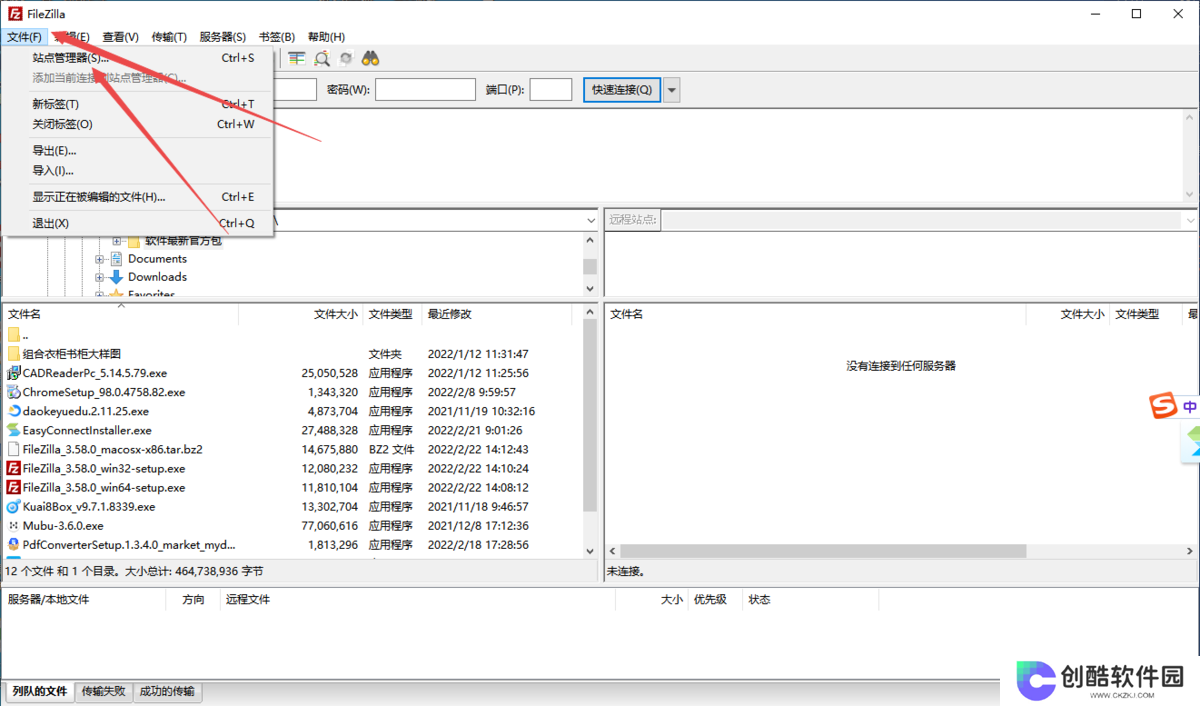Click the 密码(W) password input field
This screenshot has width=1200, height=706.
click(425, 90)
